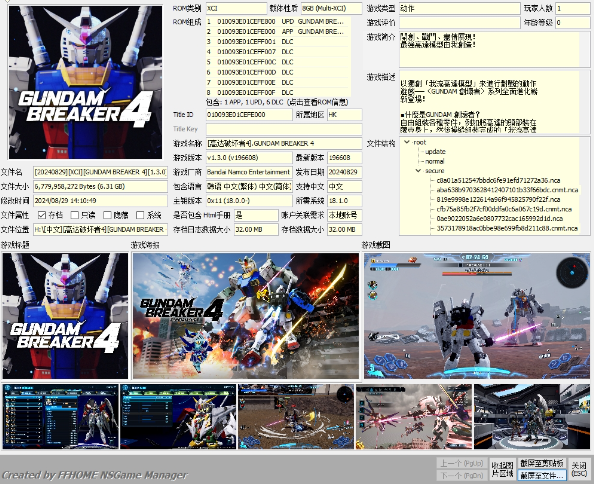This screenshot has width=594, height=484.
Task: Select the 35731789...cnmt.nca file entry
Action: coord(507,228)
